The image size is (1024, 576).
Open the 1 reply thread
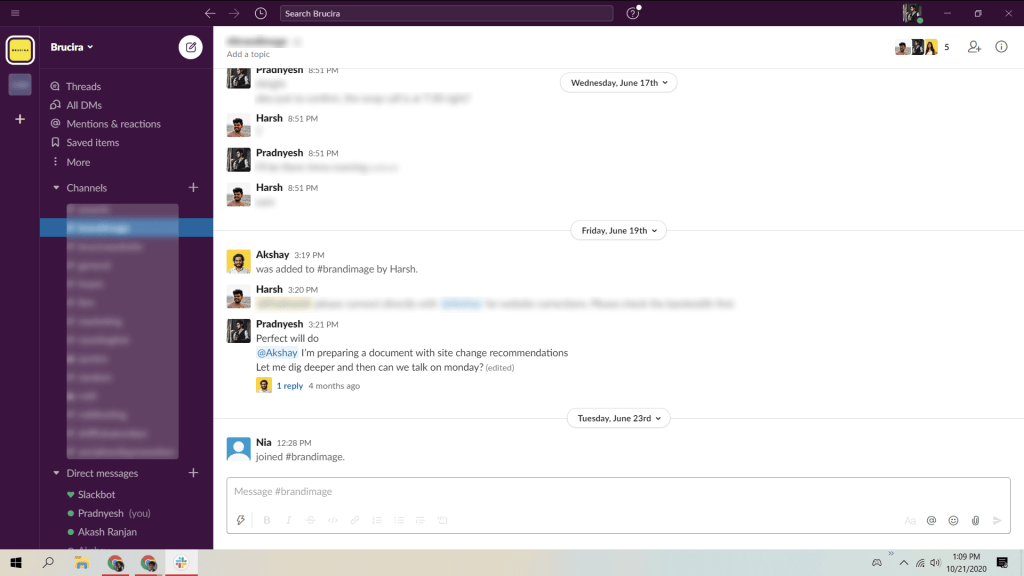coord(289,386)
